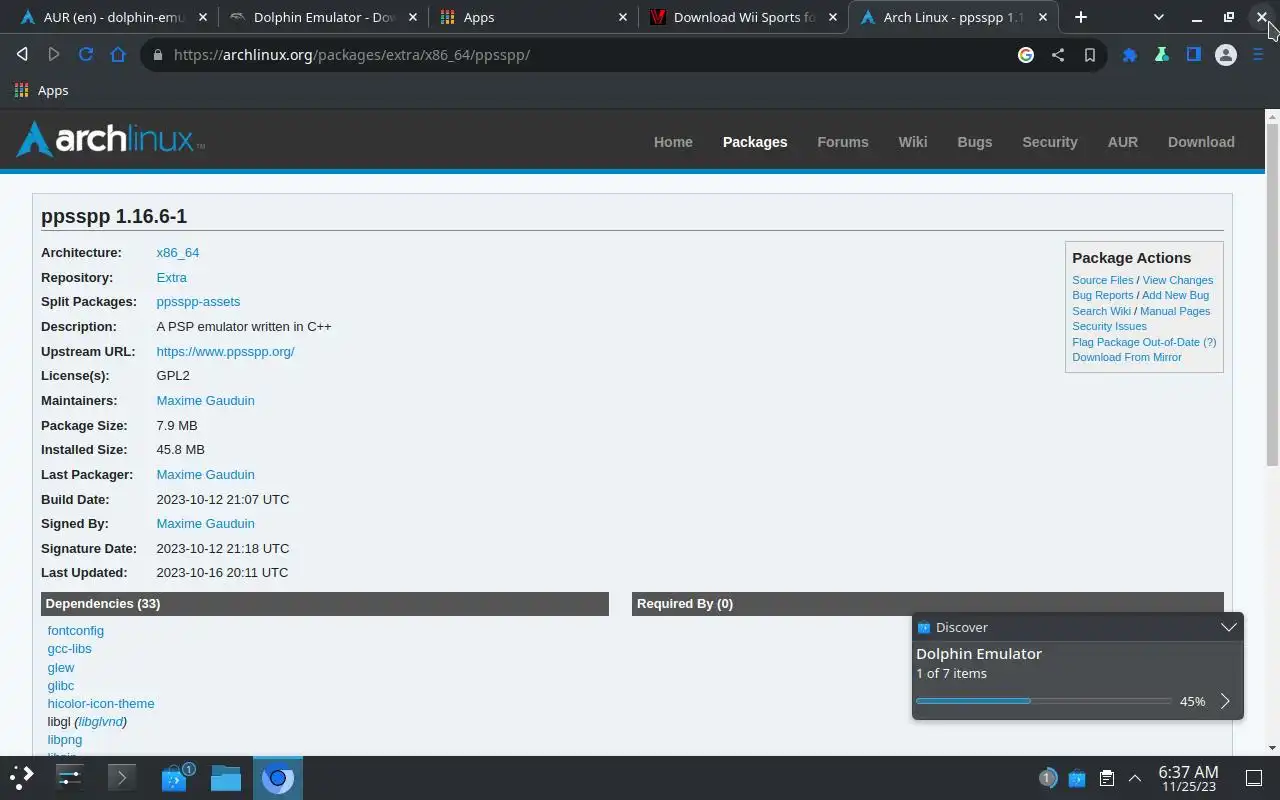
Task: Expand hidden system tray icons
Action: 1135,778
